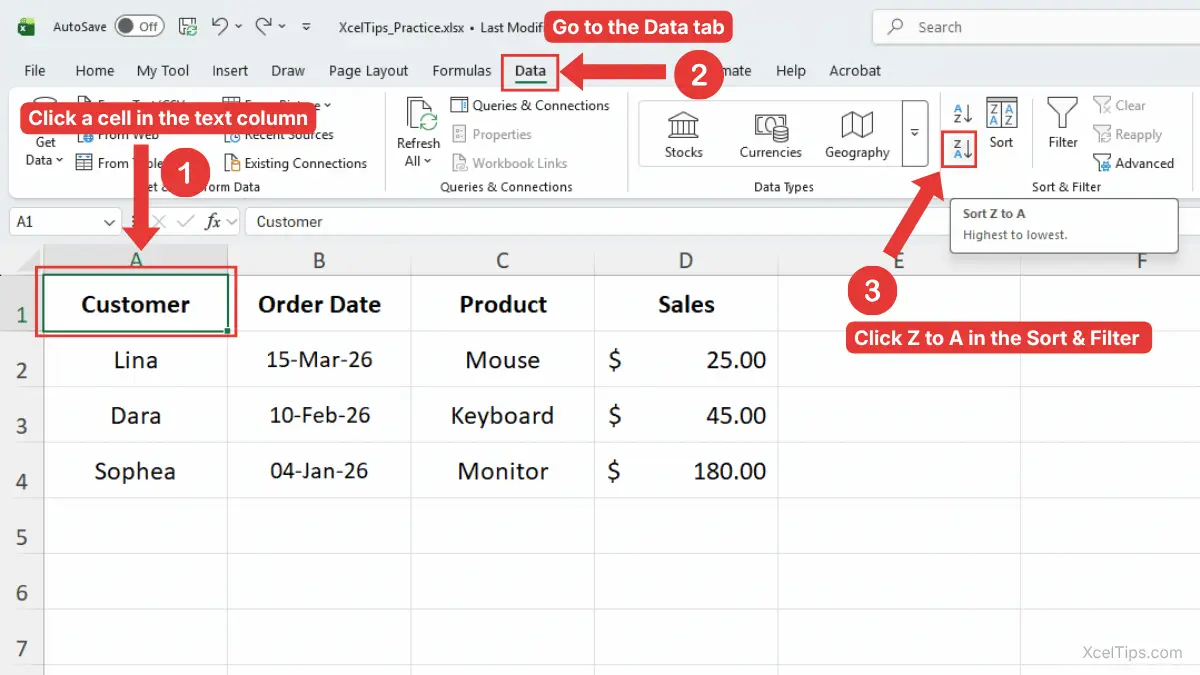Select the date cell 10-Feb-26
This screenshot has height=675, width=1200.
(319, 415)
